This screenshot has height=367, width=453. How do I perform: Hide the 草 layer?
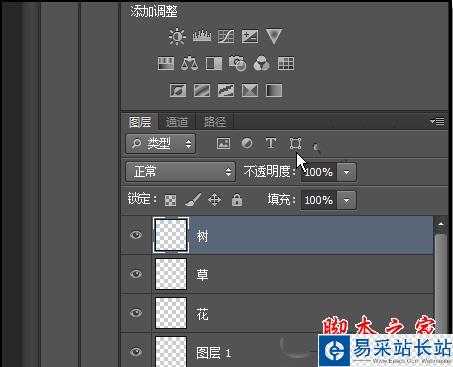pyautogui.click(x=136, y=274)
